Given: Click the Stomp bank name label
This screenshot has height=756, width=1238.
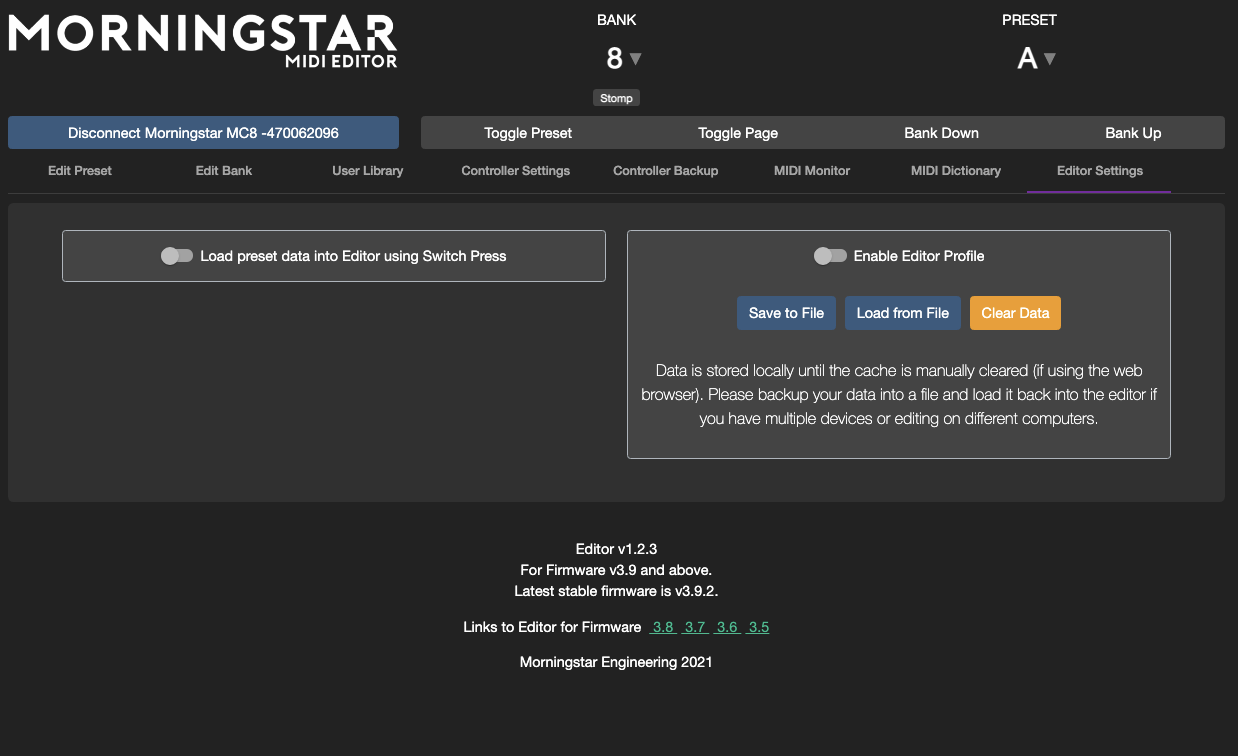Looking at the screenshot, I should pyautogui.click(x=616, y=98).
